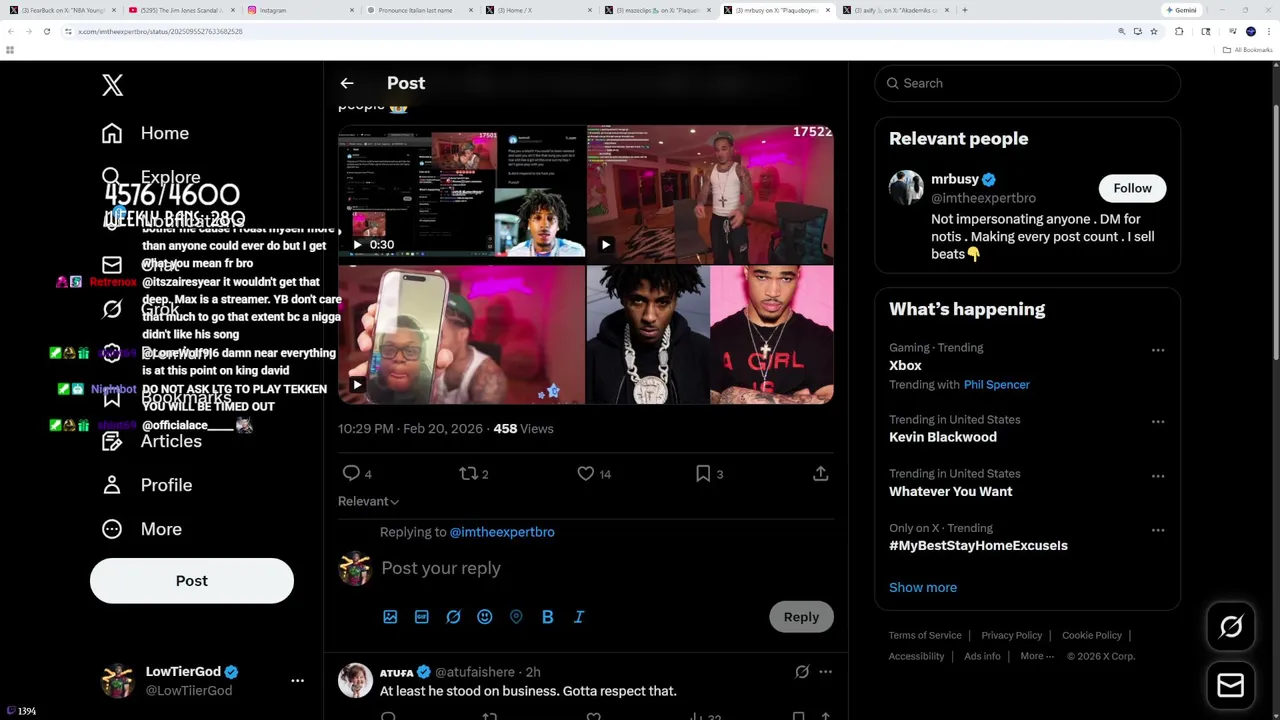Screen dimensions: 1280x720
Task: Open Articles in the sidebar
Action: coord(151,441)
